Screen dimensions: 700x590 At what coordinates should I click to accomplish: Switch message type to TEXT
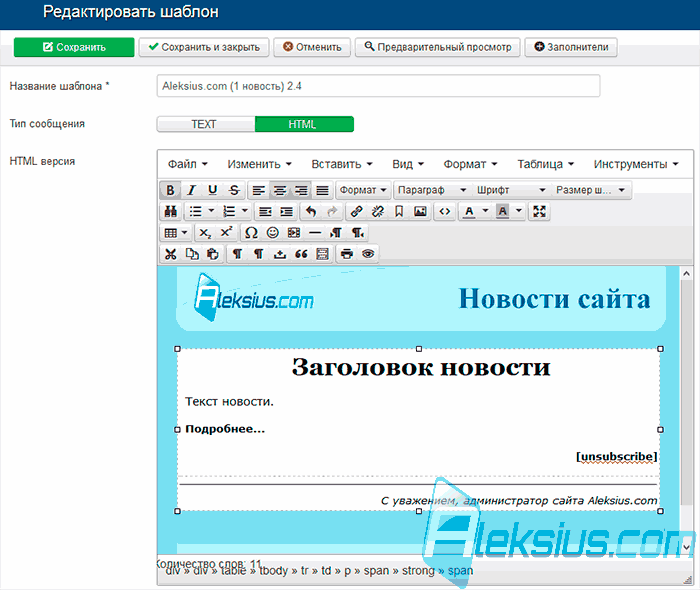tap(206, 124)
